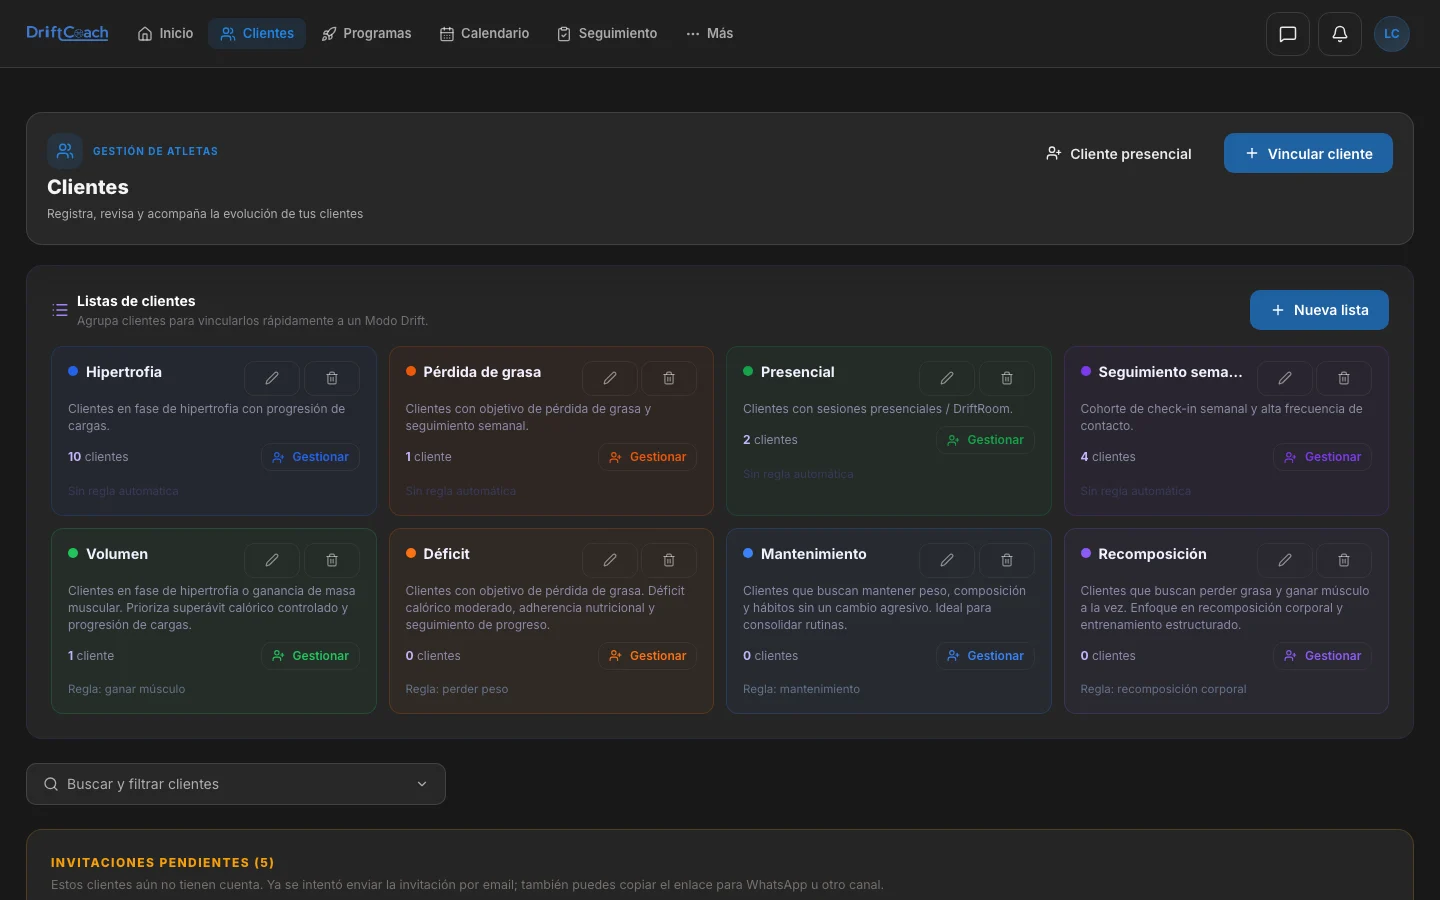
Task: Delete the Mantenimiento list
Action: [x=1007, y=560]
